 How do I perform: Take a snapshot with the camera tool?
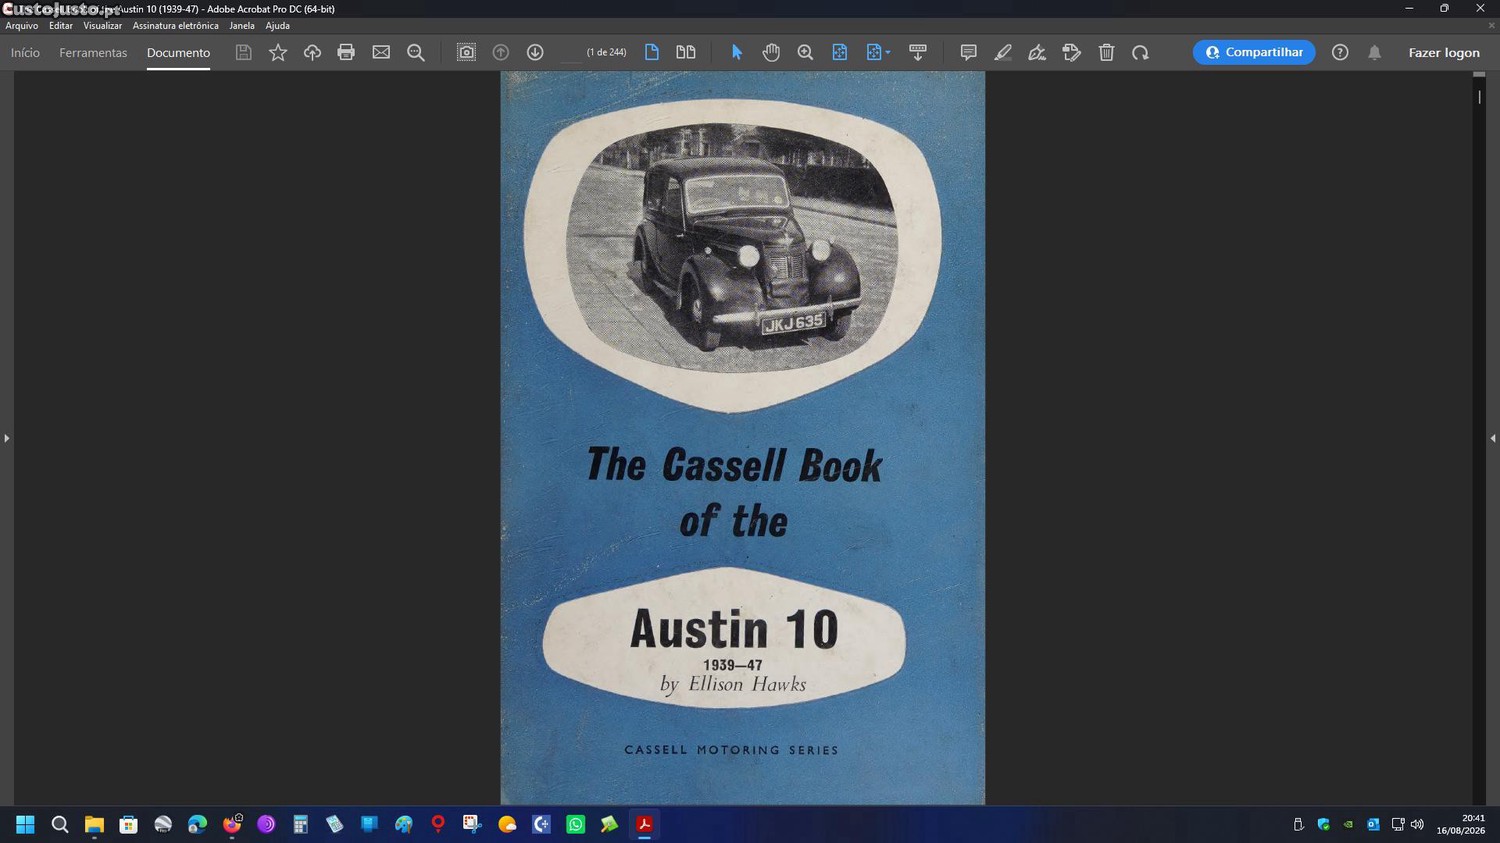pos(466,52)
